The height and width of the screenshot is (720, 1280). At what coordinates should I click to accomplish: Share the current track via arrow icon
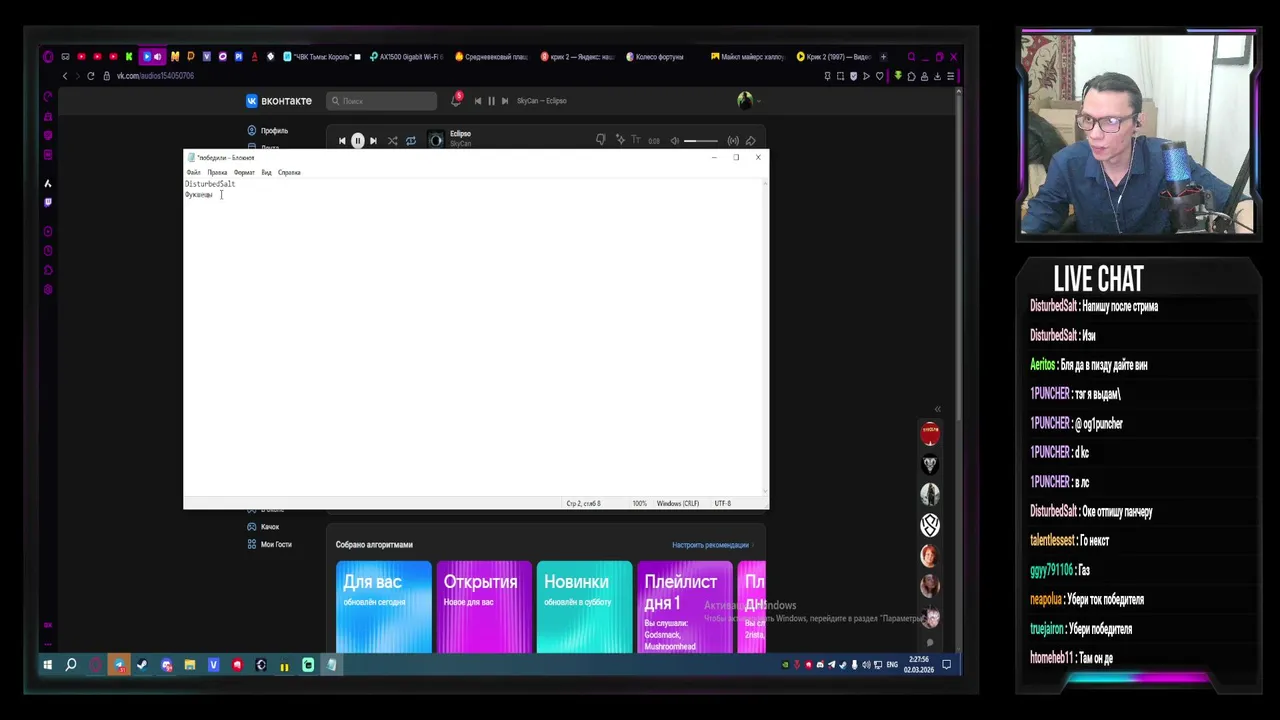[x=750, y=141]
